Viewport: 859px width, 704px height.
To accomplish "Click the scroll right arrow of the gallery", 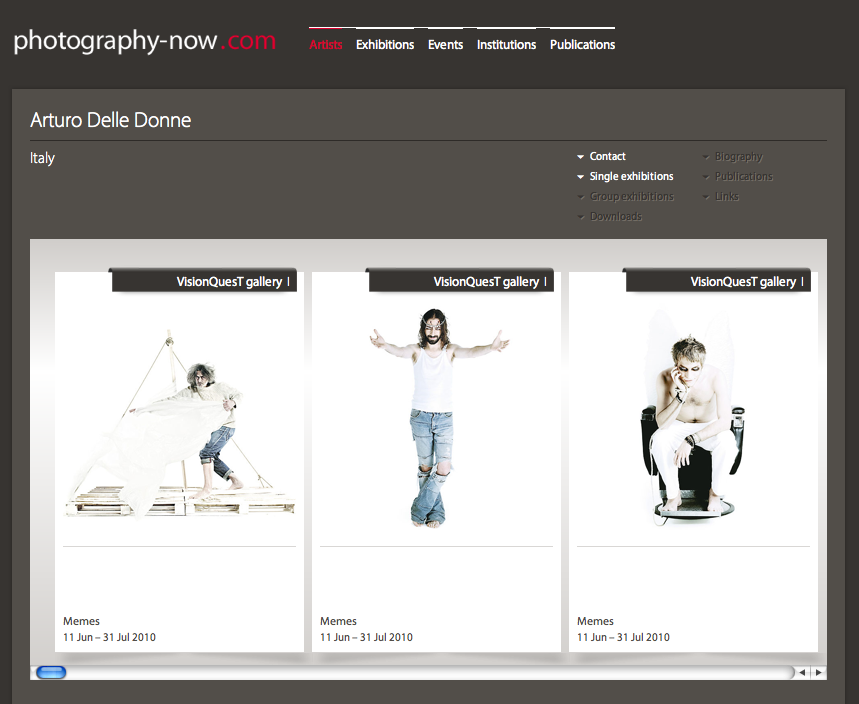I will [x=818, y=673].
